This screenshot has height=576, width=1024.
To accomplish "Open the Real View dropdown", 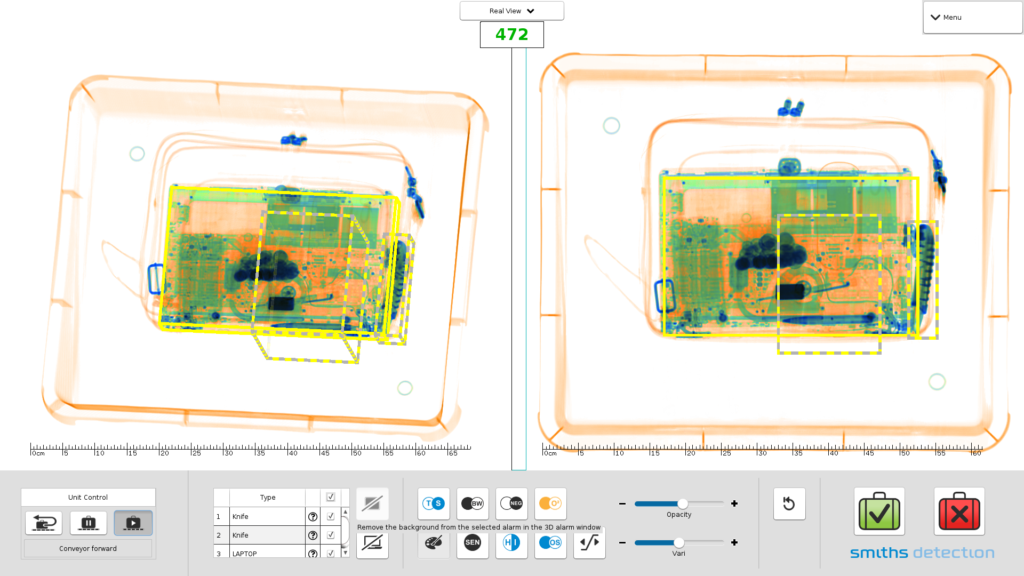I will [512, 11].
